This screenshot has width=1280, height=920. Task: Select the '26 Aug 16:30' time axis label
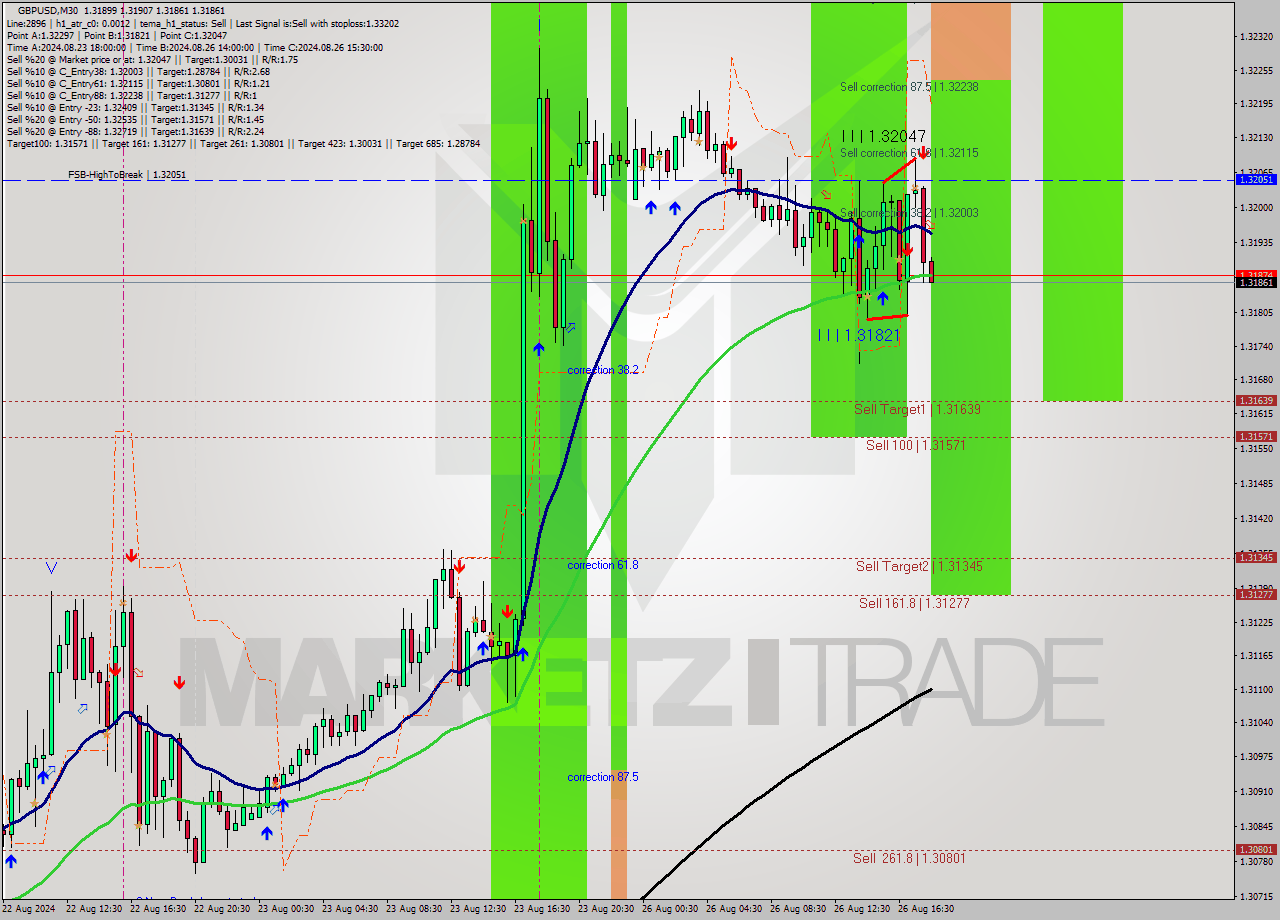coord(927,909)
